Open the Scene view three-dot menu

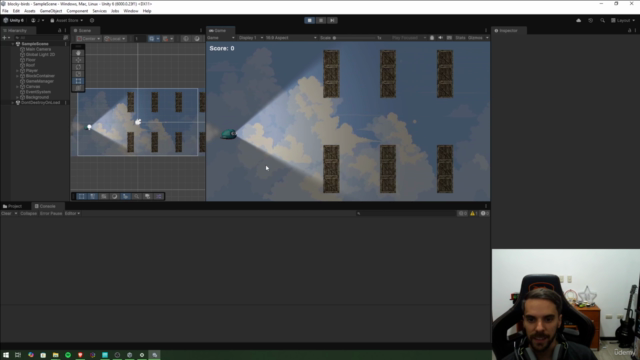click(201, 31)
